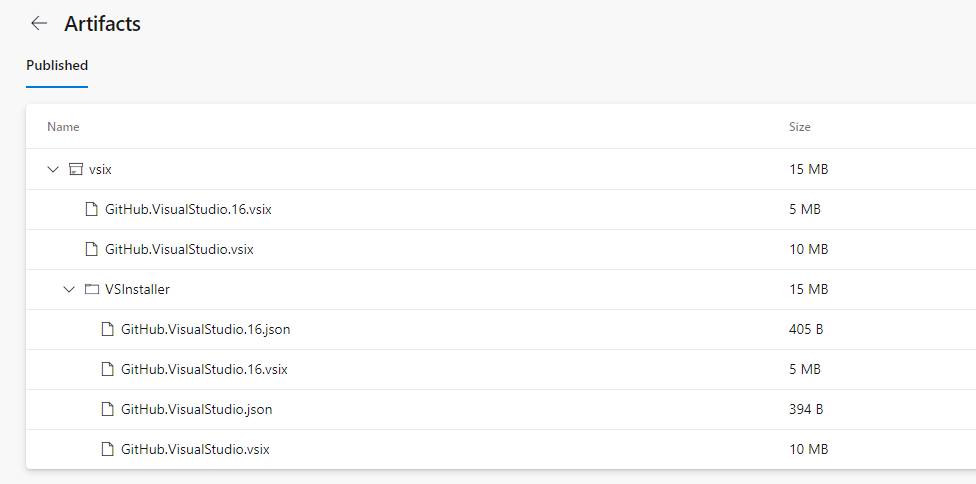The height and width of the screenshot is (484, 976).
Task: Click file icon of VSInstaller GitHub.VisualStudio.vsix
Action: point(108,449)
